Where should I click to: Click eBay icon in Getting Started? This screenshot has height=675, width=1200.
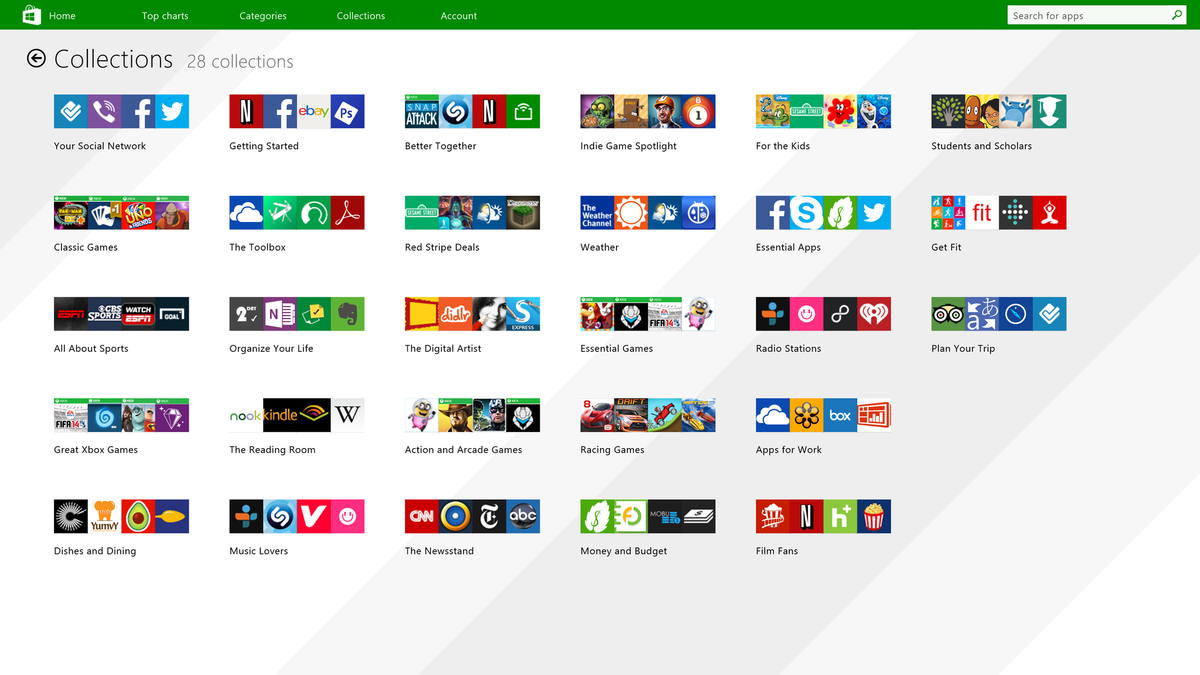pos(314,112)
